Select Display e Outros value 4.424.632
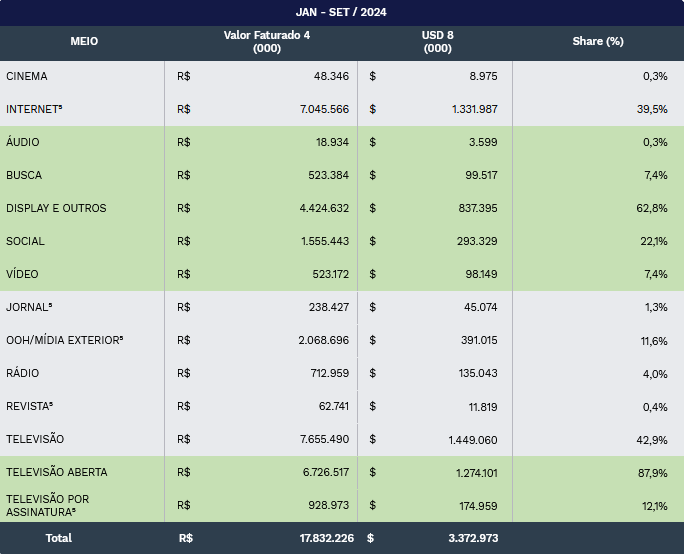The width and height of the screenshot is (684, 554). [x=324, y=208]
